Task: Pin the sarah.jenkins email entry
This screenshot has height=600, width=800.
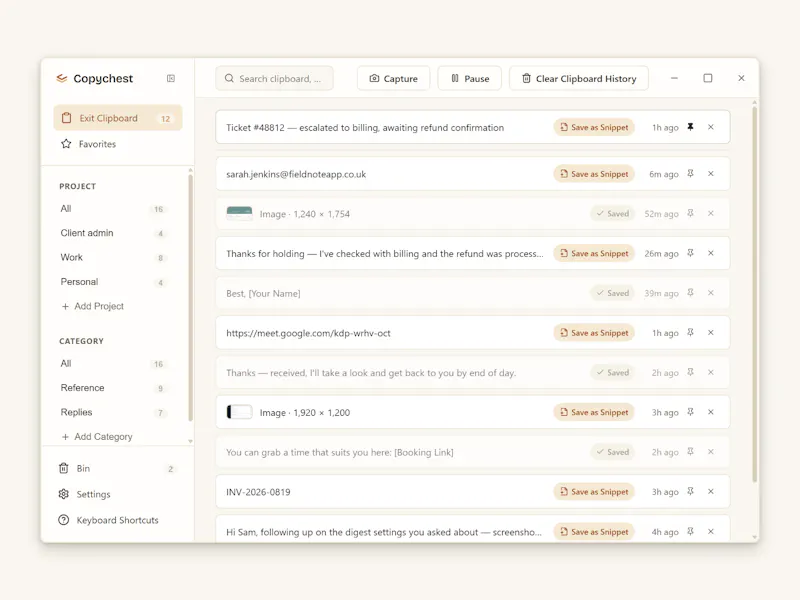Action: (690, 174)
